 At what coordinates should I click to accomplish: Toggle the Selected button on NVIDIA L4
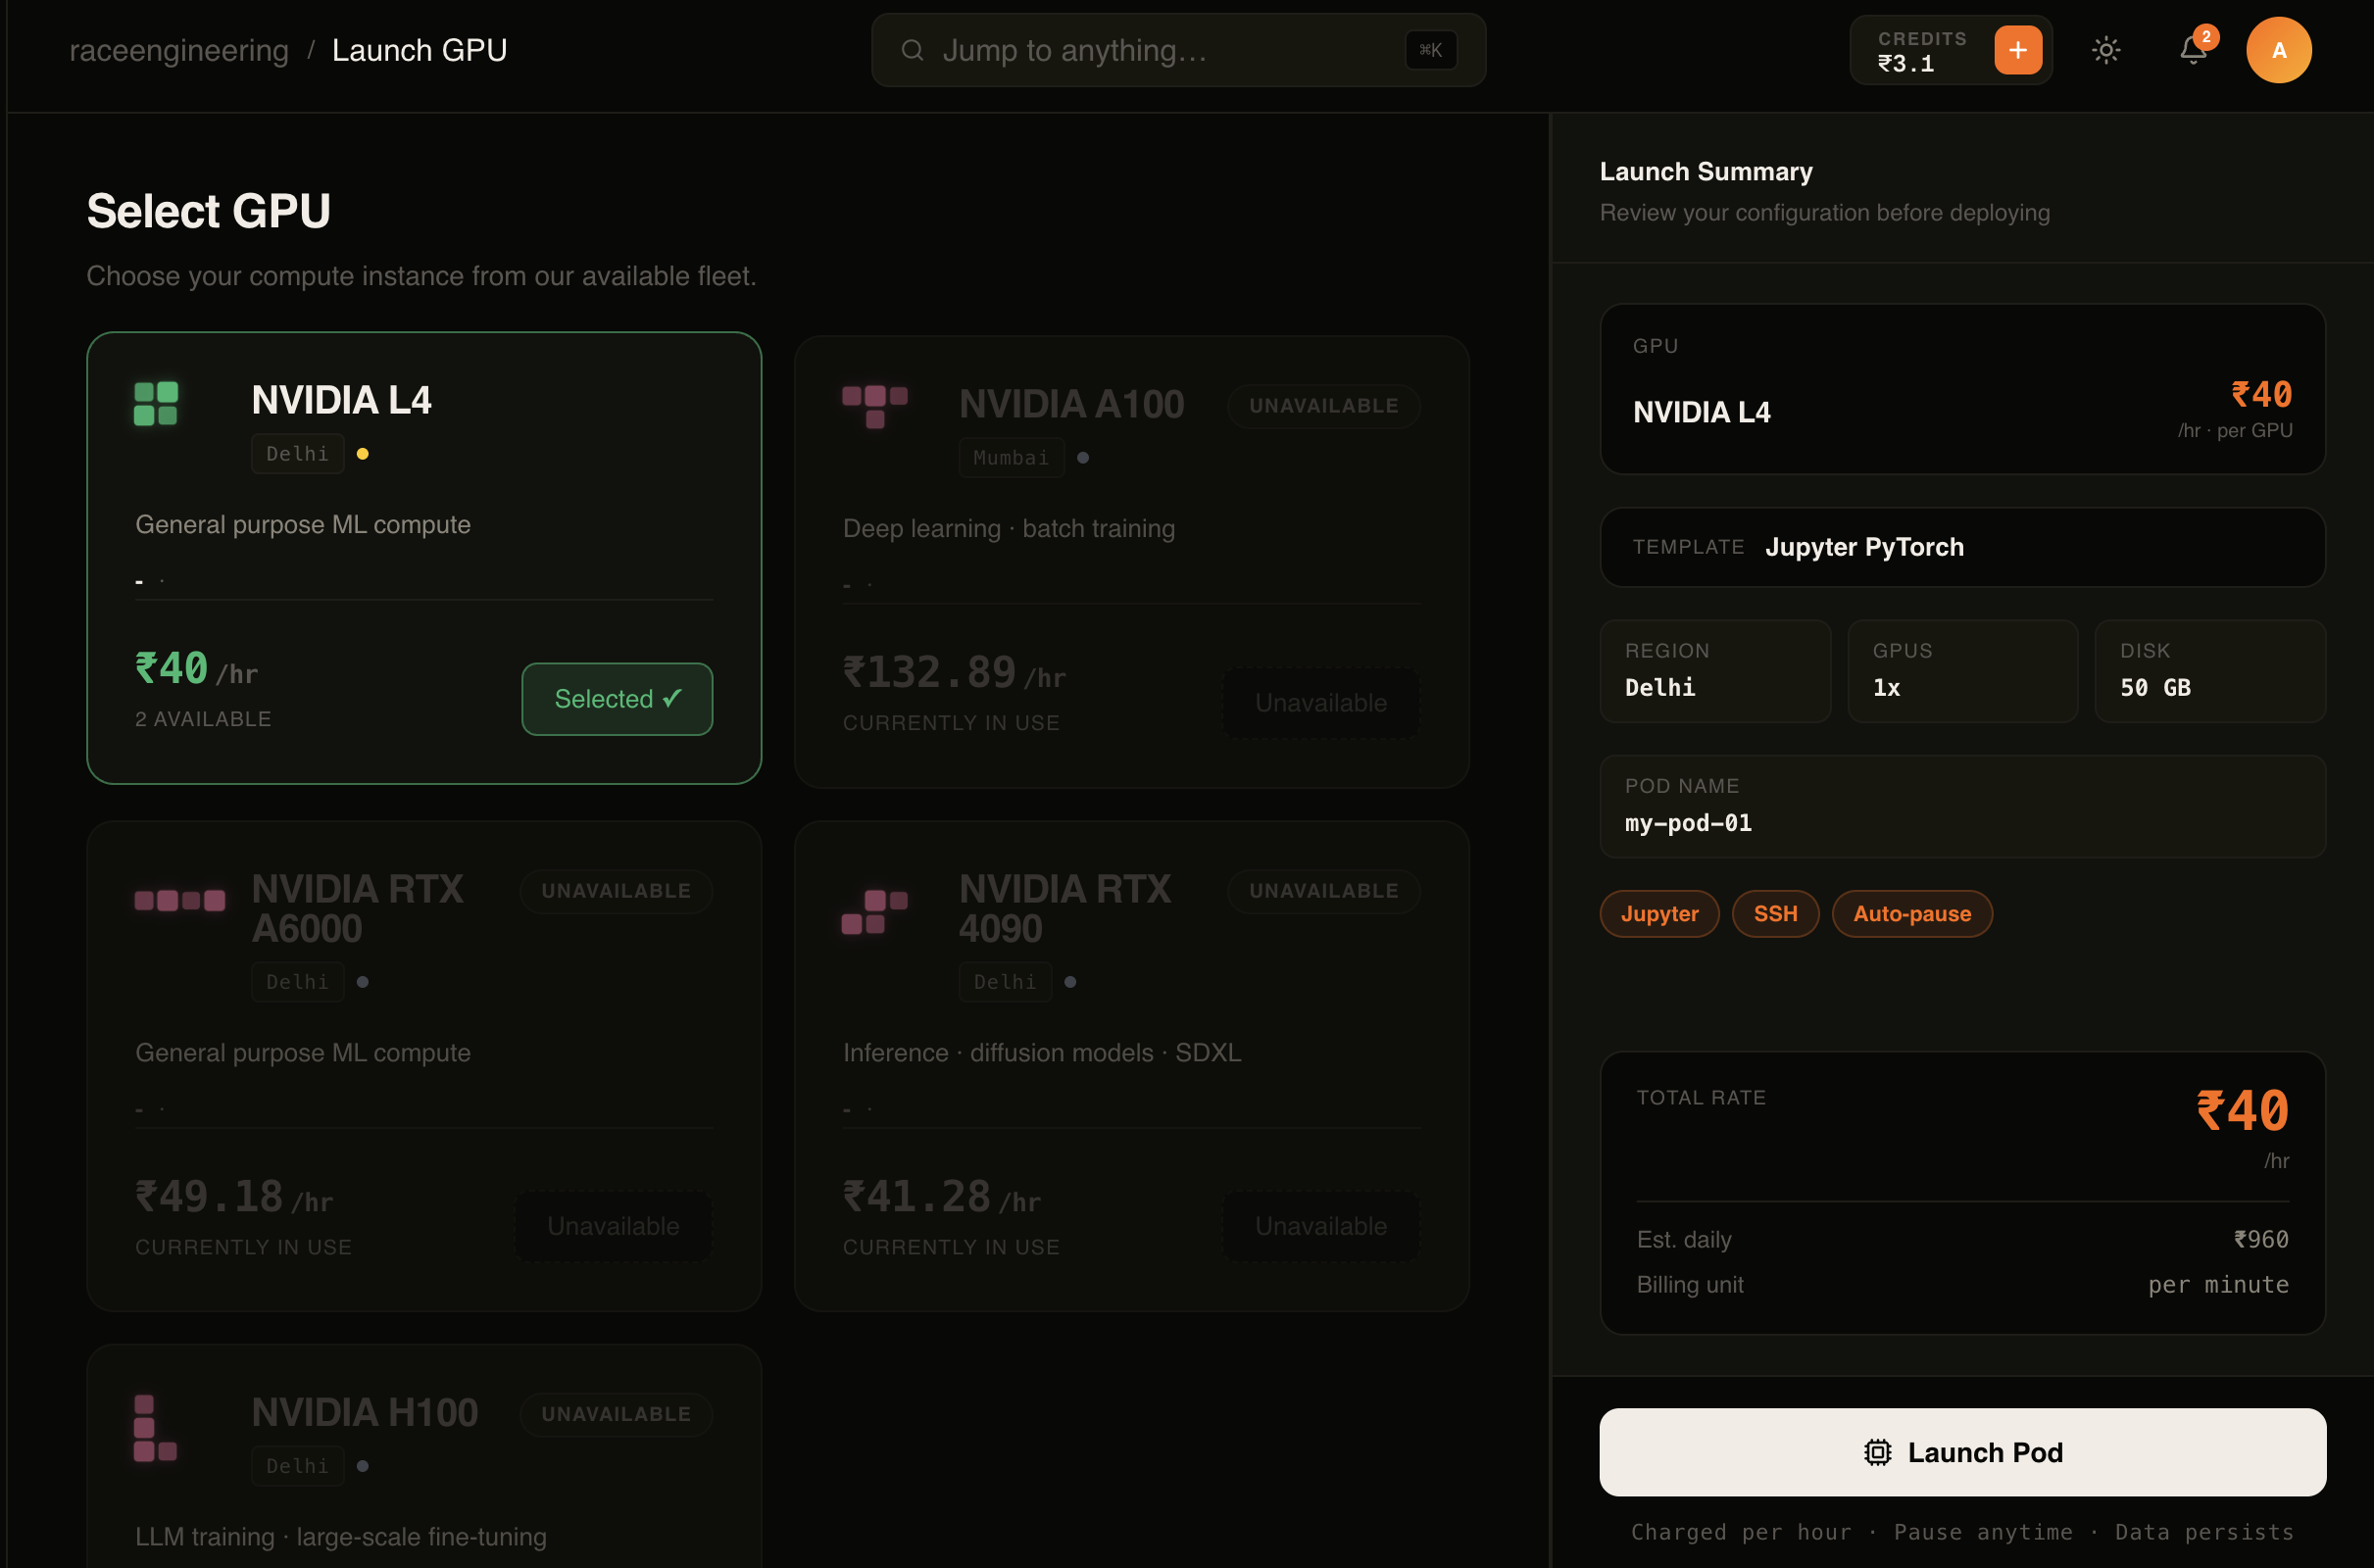(617, 699)
